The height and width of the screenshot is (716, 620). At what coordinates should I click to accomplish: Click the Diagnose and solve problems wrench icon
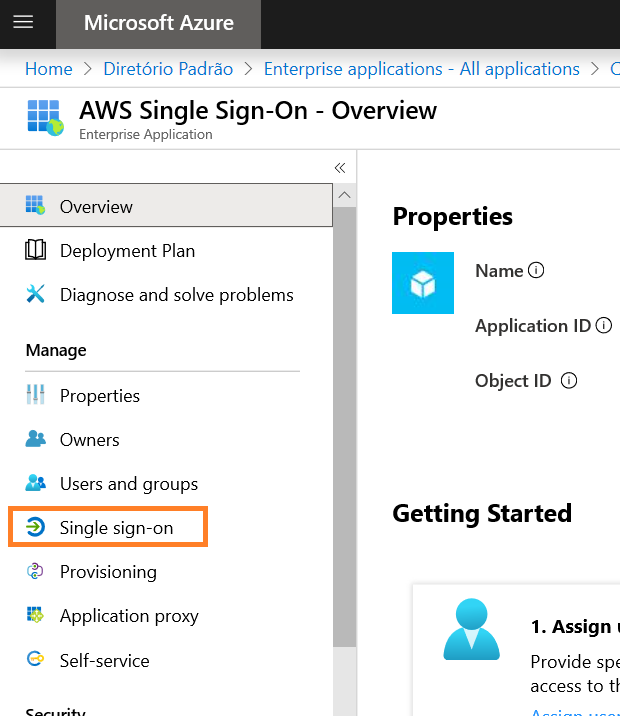(36, 295)
